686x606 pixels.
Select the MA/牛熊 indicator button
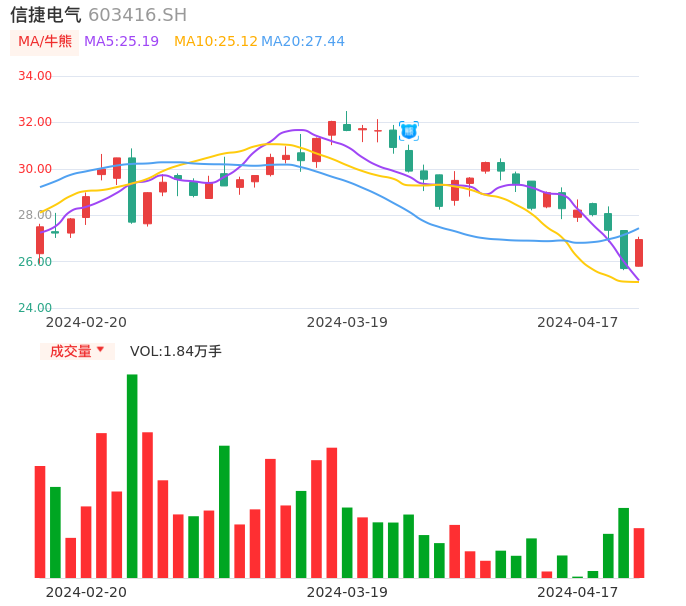click(x=45, y=42)
